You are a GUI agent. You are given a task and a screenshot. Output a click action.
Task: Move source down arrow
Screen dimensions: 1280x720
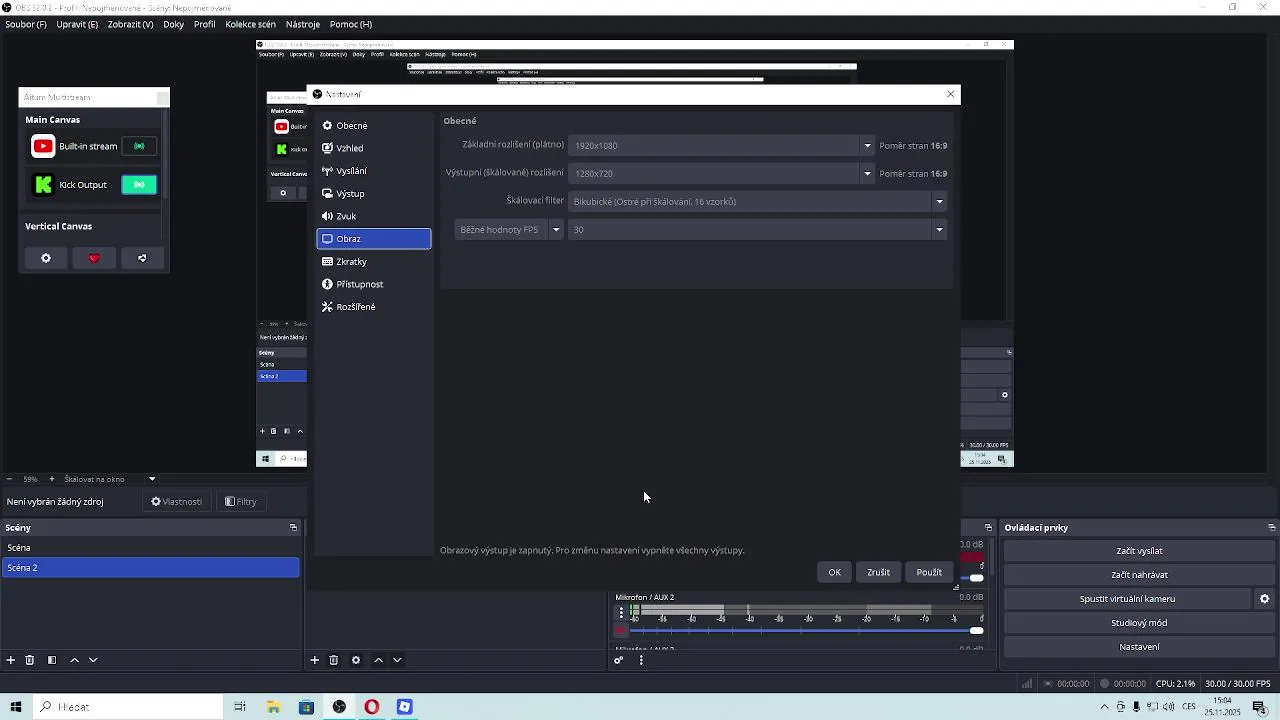click(x=397, y=660)
